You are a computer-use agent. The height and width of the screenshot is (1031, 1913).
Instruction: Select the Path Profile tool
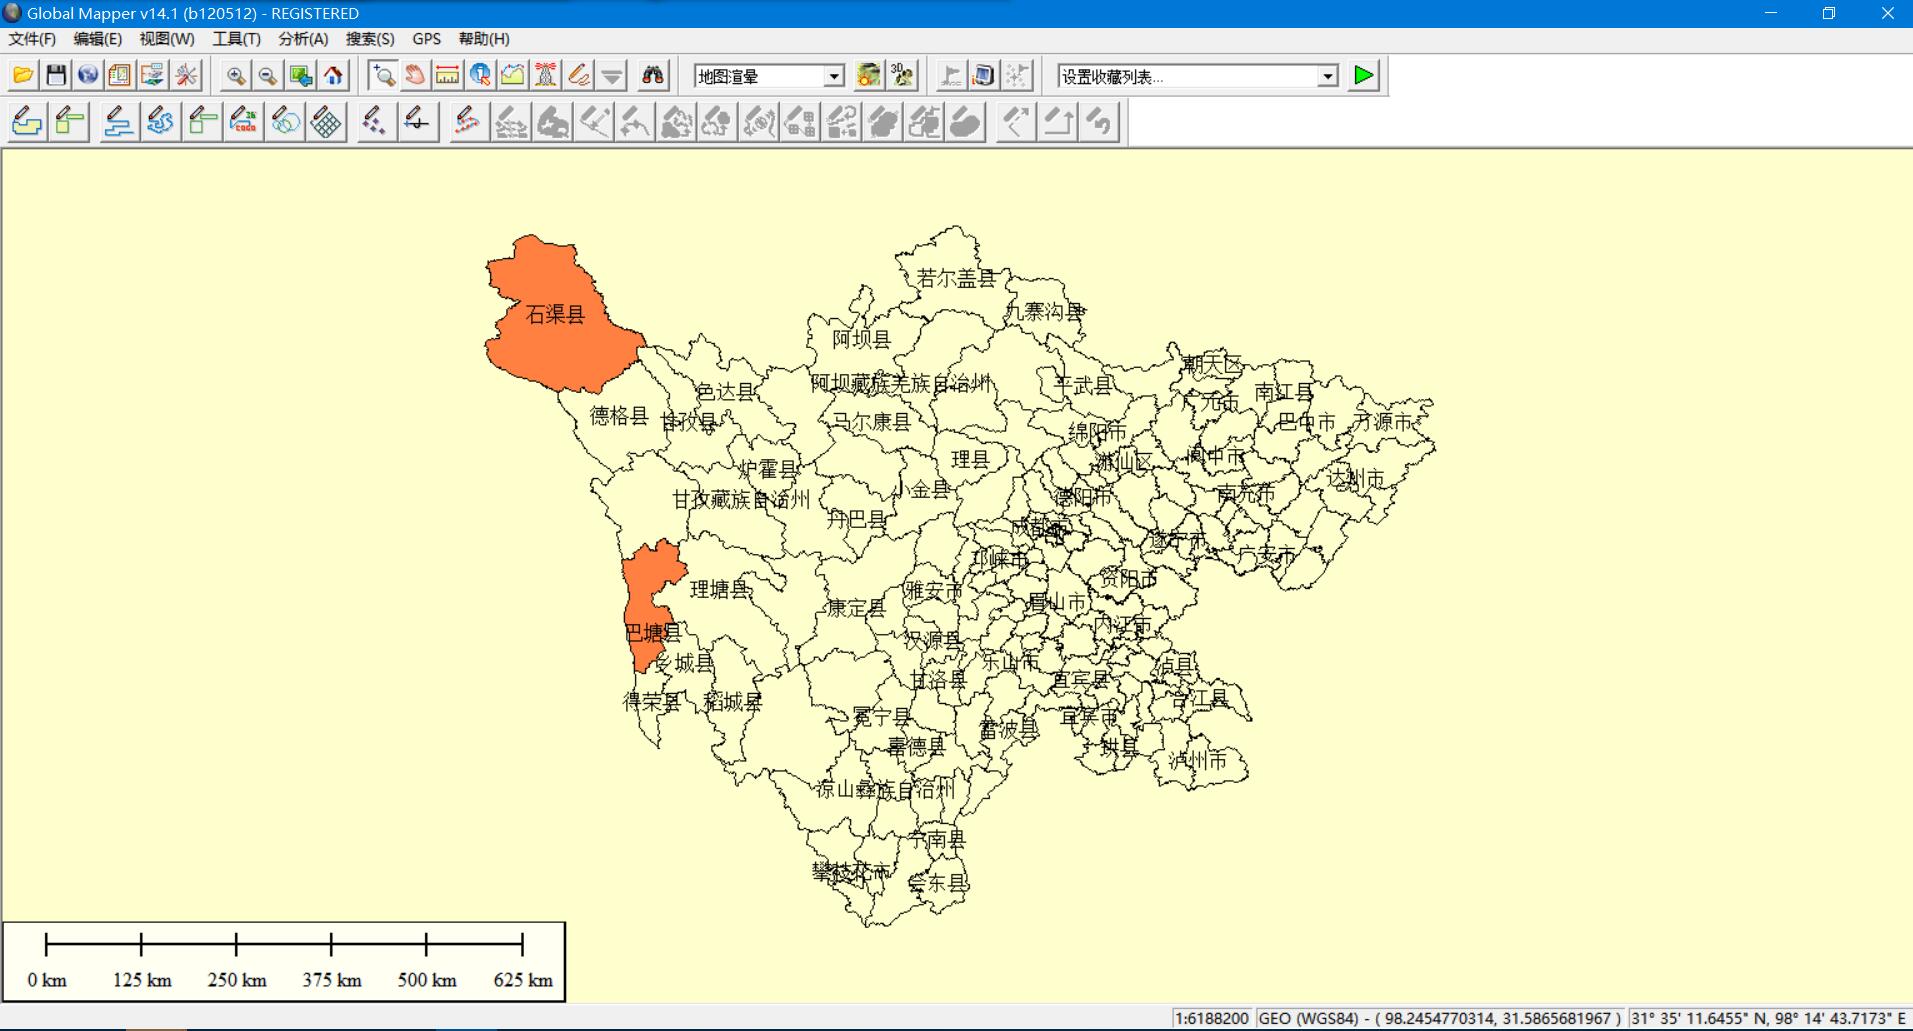point(513,76)
